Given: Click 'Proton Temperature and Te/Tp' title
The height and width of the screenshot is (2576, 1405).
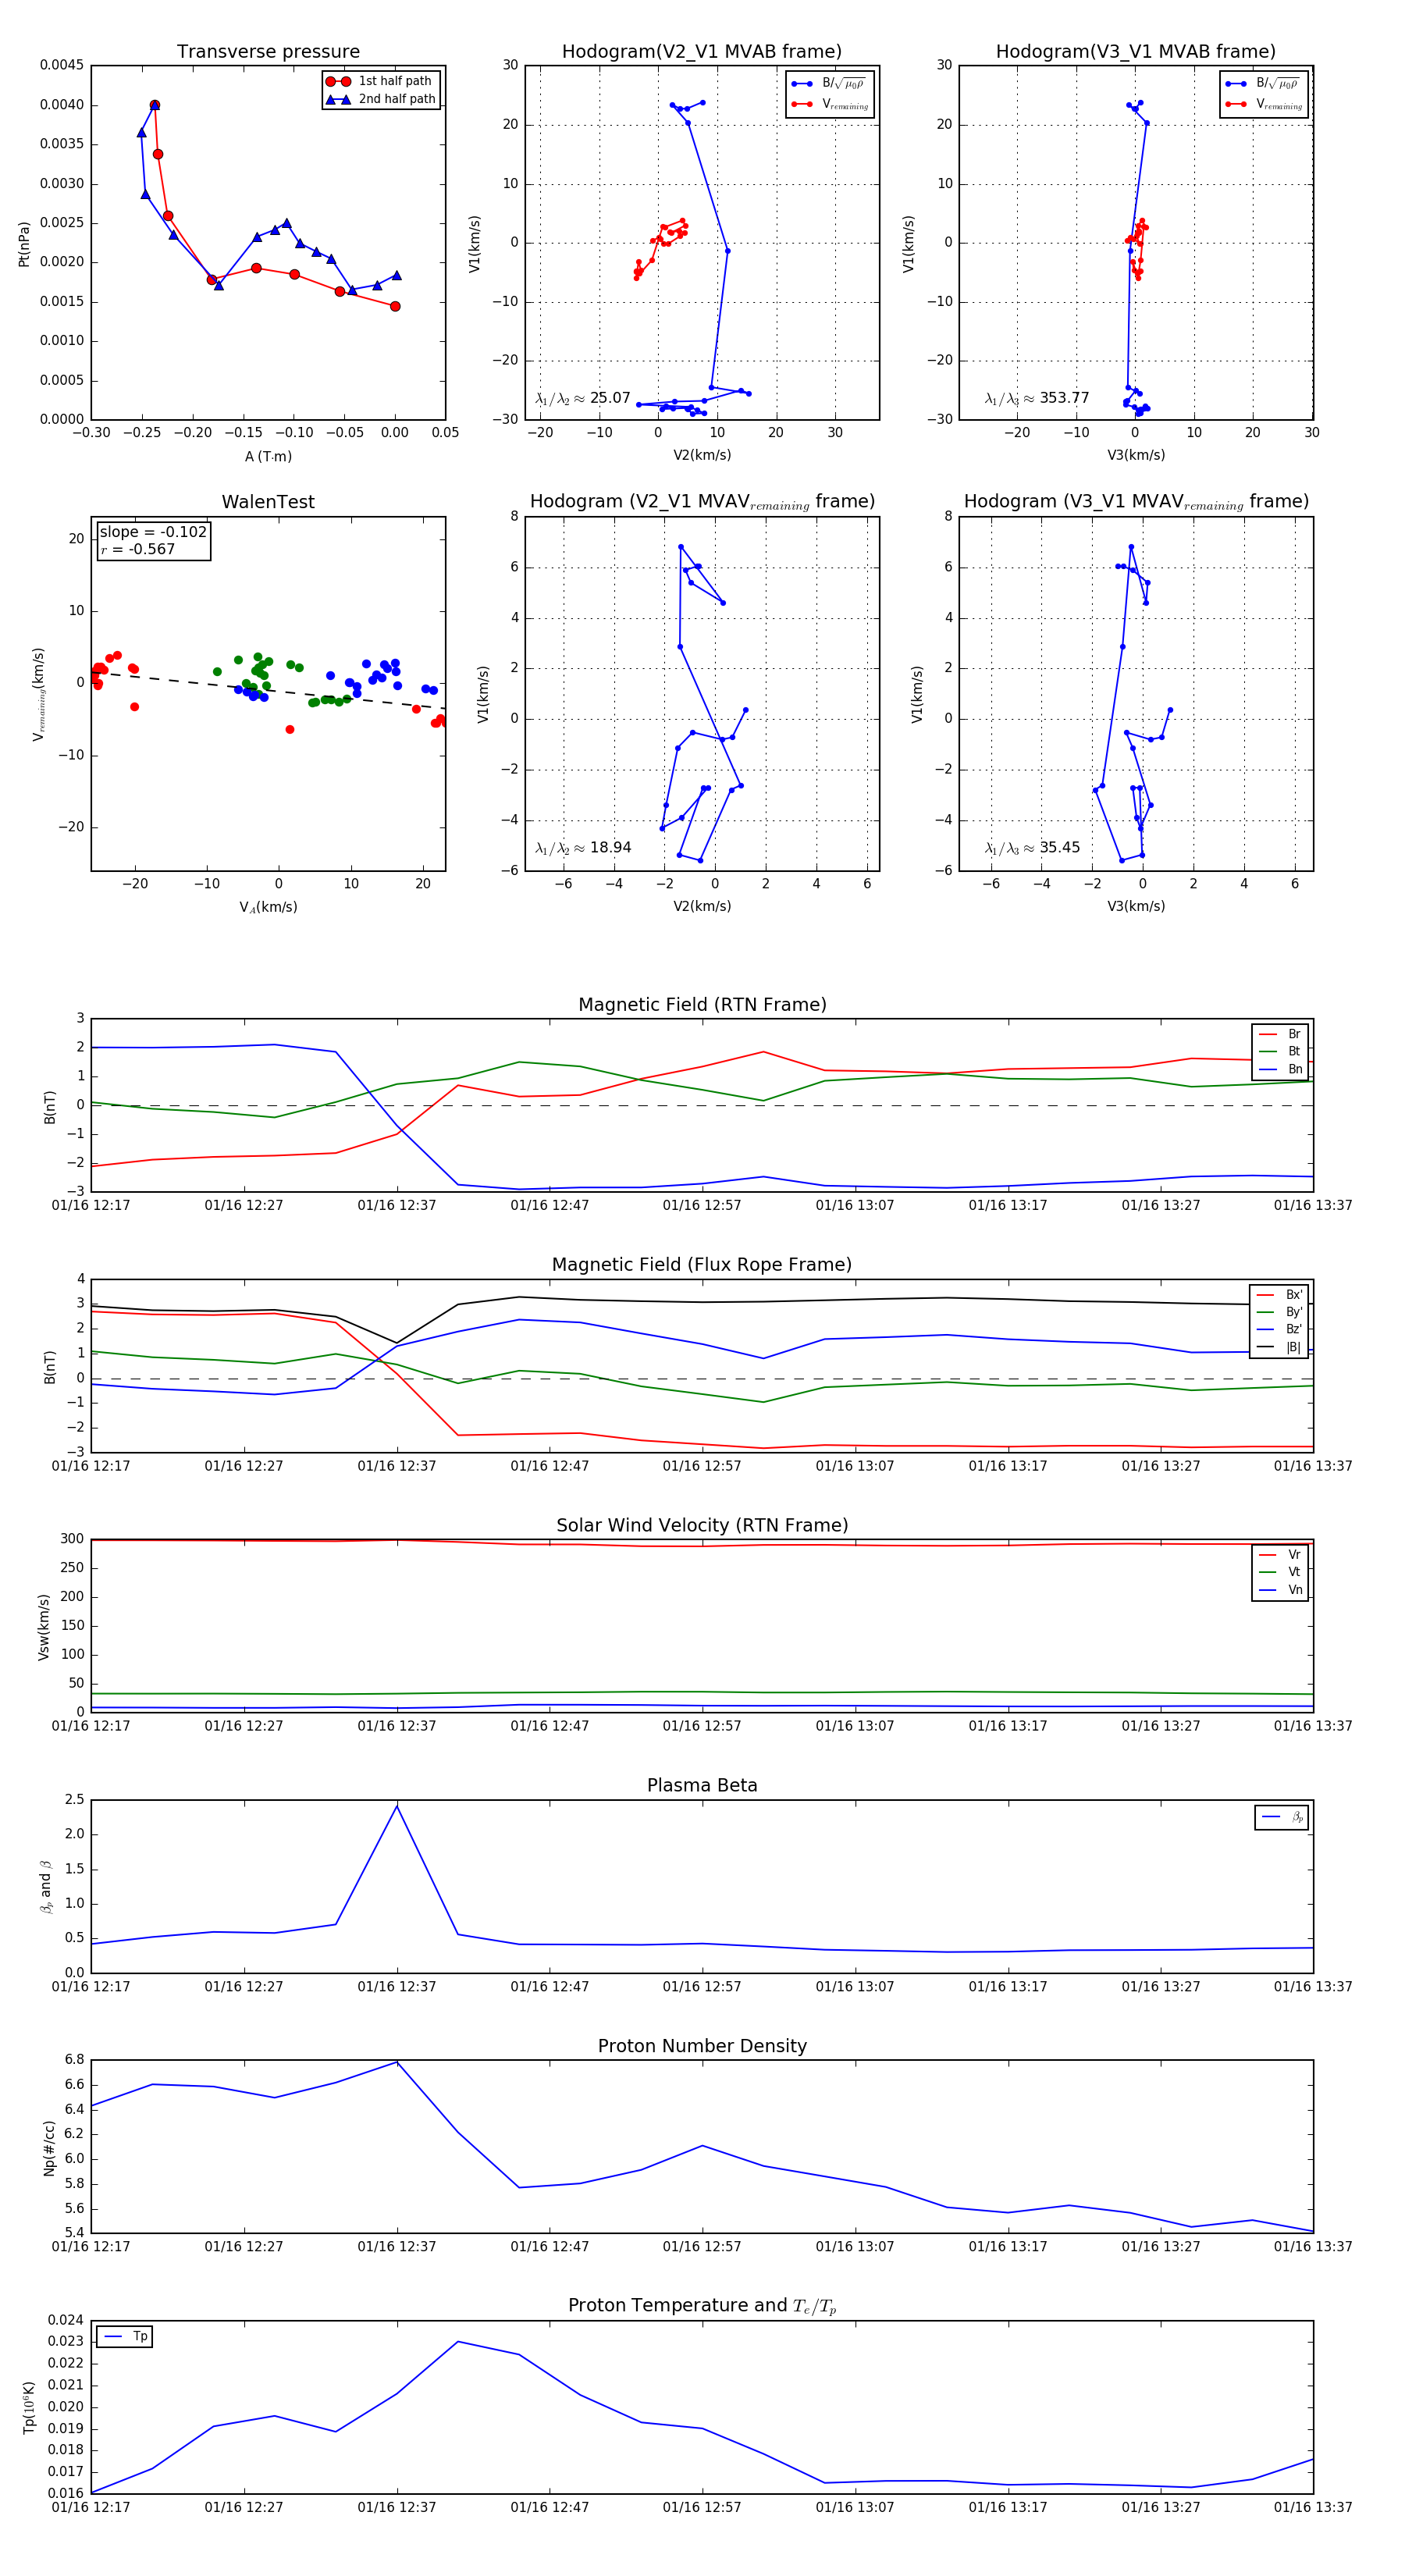Looking at the screenshot, I should tap(702, 2306).
